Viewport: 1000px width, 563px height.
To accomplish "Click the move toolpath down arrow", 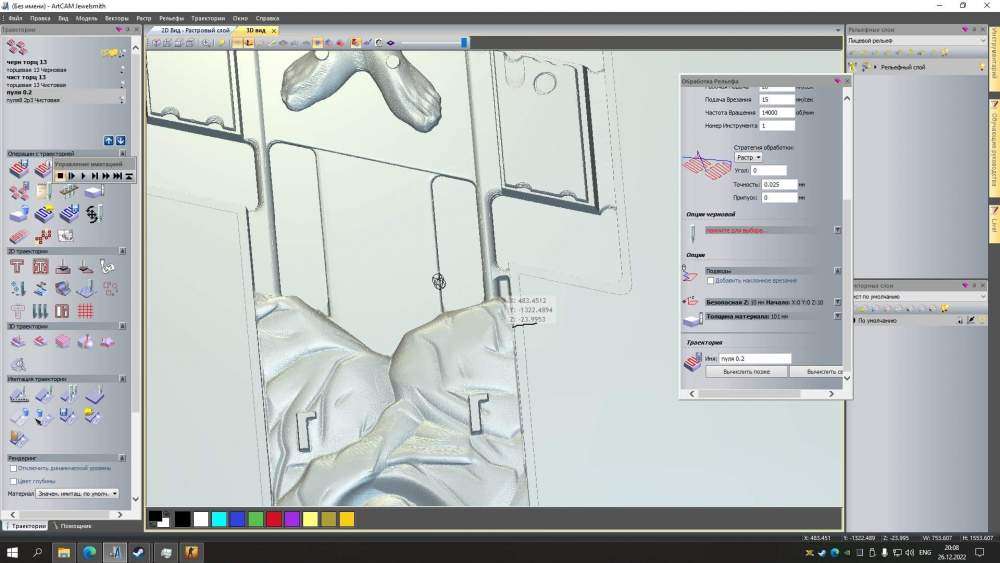I will pos(121,141).
